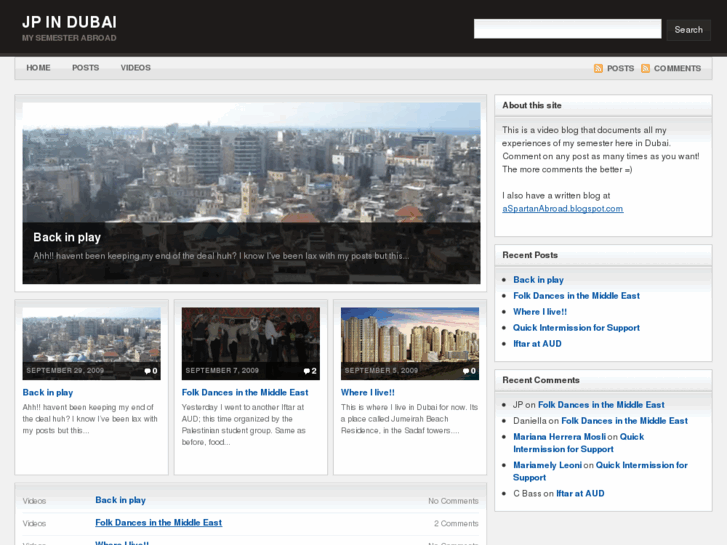
Task: Open Folk Dances in the Middle East card title
Action: (x=245, y=392)
